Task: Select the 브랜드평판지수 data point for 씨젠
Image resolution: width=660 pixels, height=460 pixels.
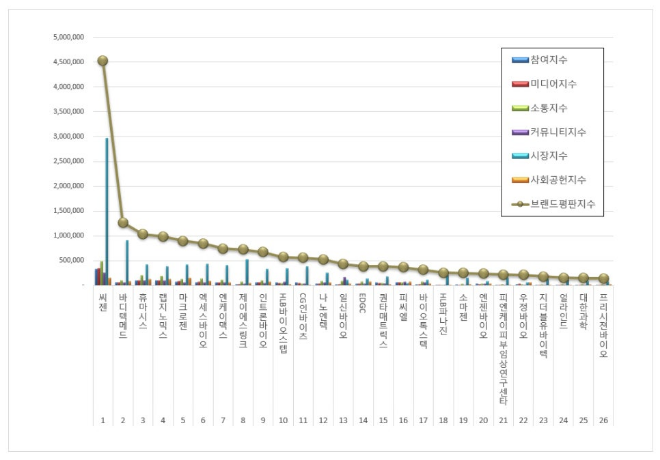Action: tap(102, 60)
